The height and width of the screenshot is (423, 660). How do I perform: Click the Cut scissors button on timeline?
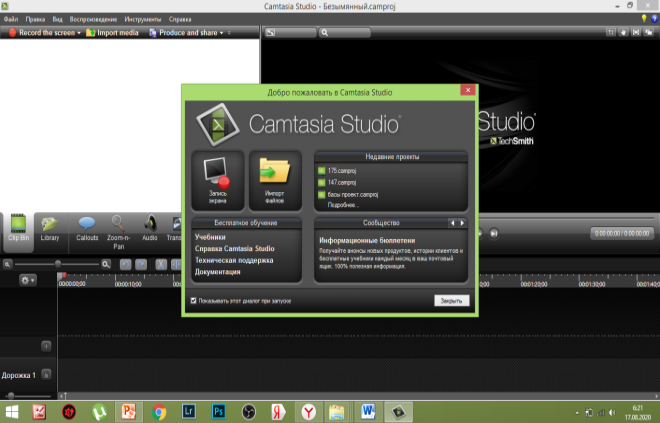[161, 264]
